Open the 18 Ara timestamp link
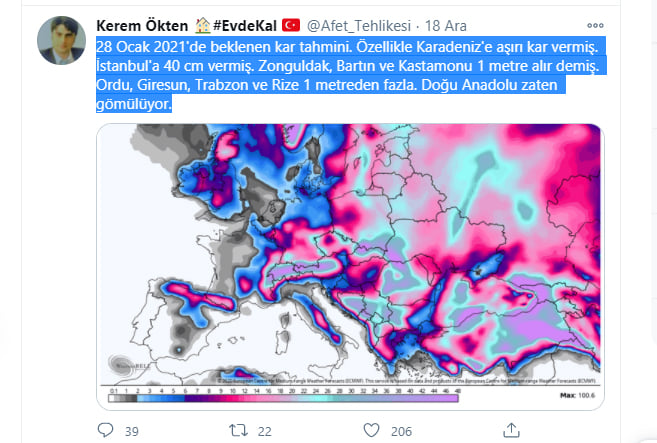 coord(446,26)
